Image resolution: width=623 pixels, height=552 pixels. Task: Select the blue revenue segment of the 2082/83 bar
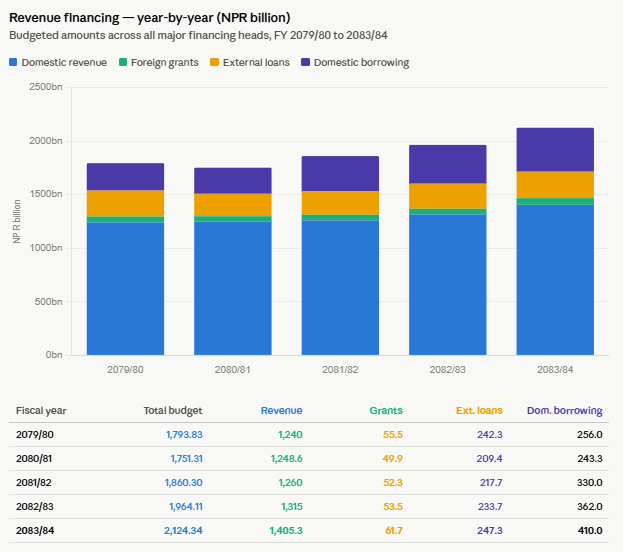tap(448, 285)
